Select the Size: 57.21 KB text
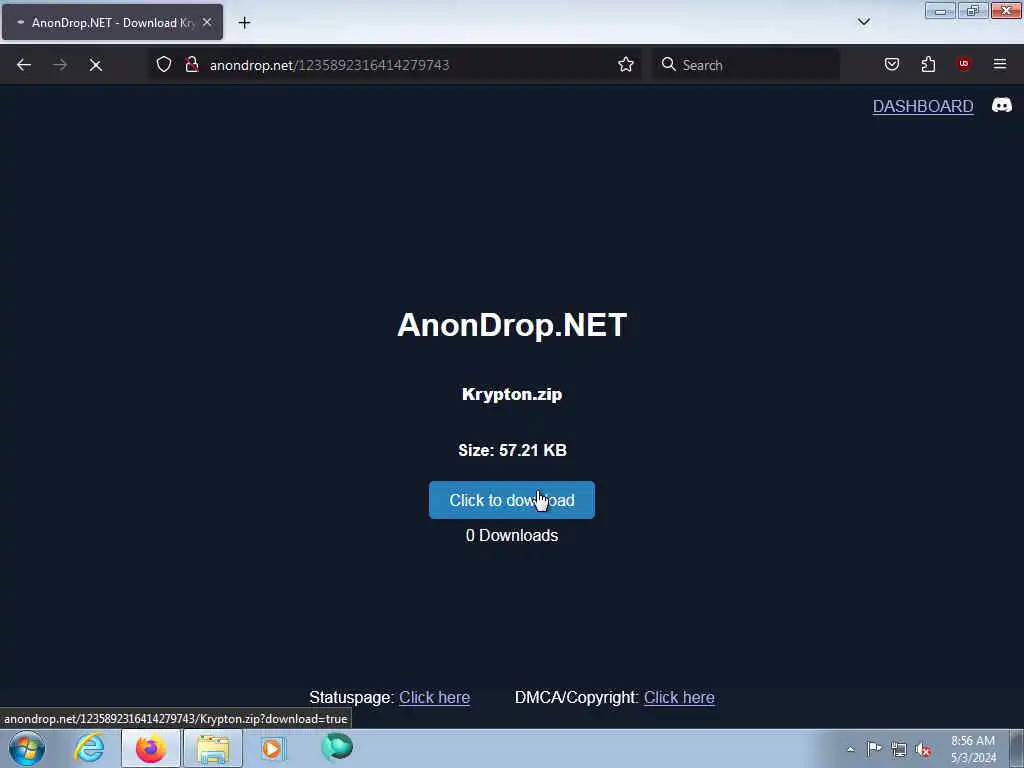The image size is (1024, 768). (x=512, y=451)
